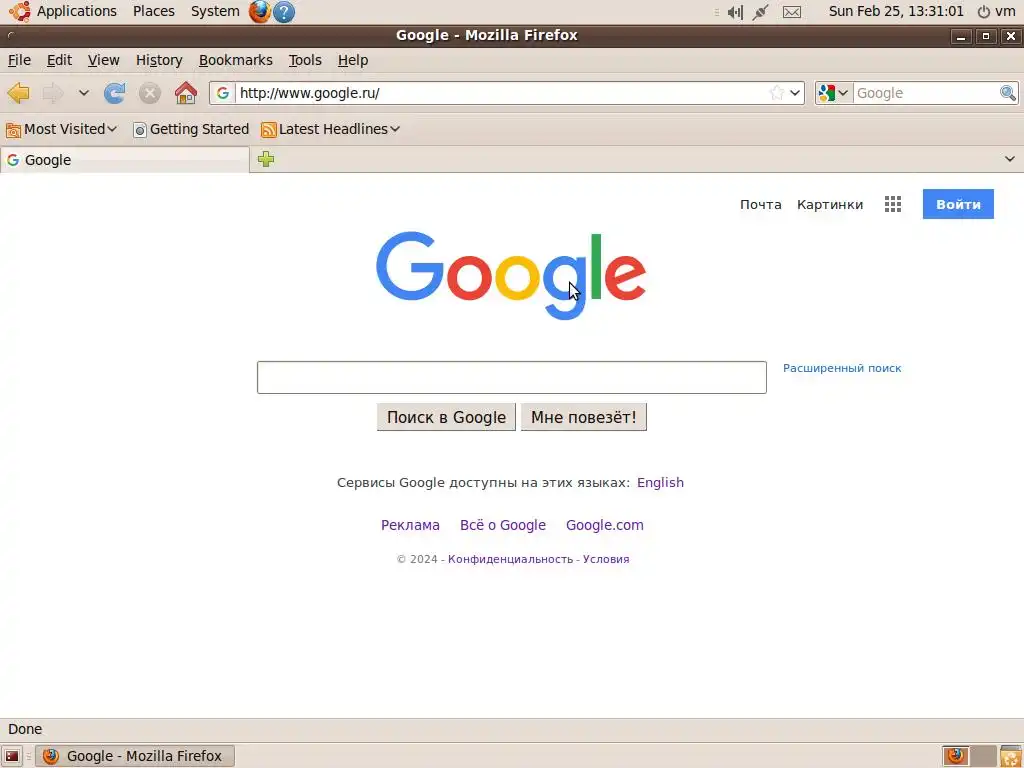Click the Done text in status bar

25,729
